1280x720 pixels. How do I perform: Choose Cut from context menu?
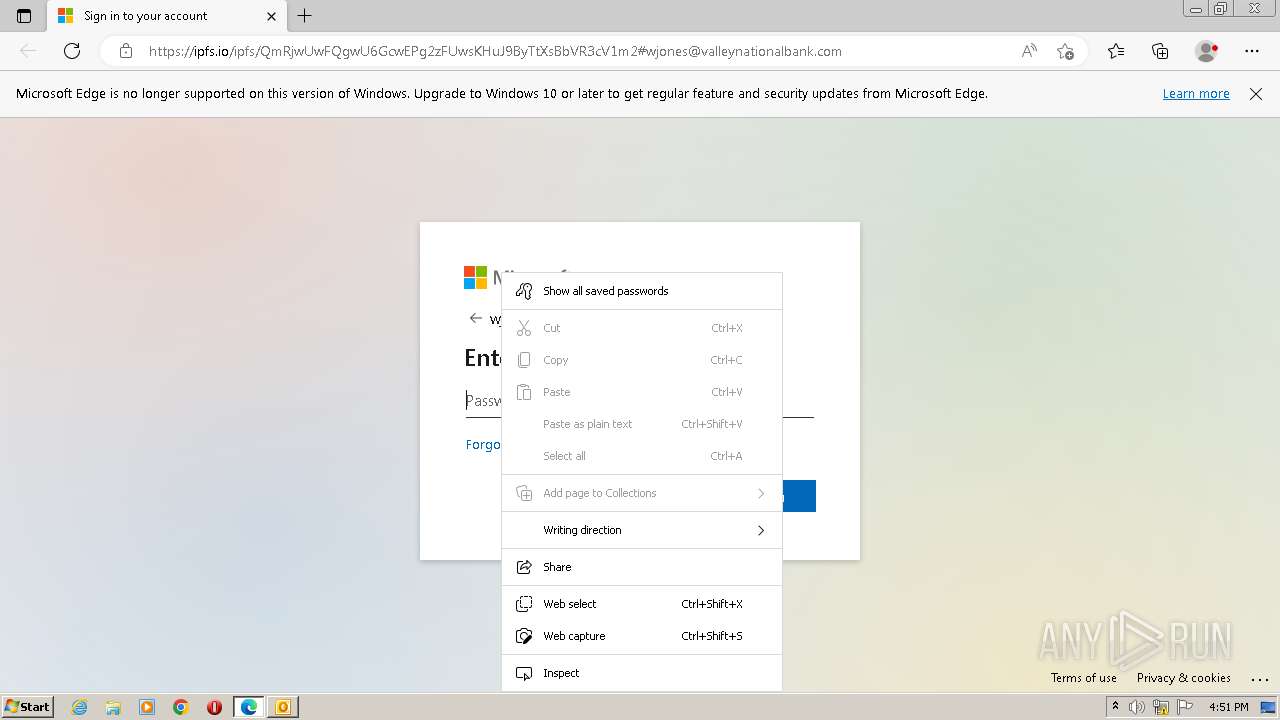[x=642, y=328]
